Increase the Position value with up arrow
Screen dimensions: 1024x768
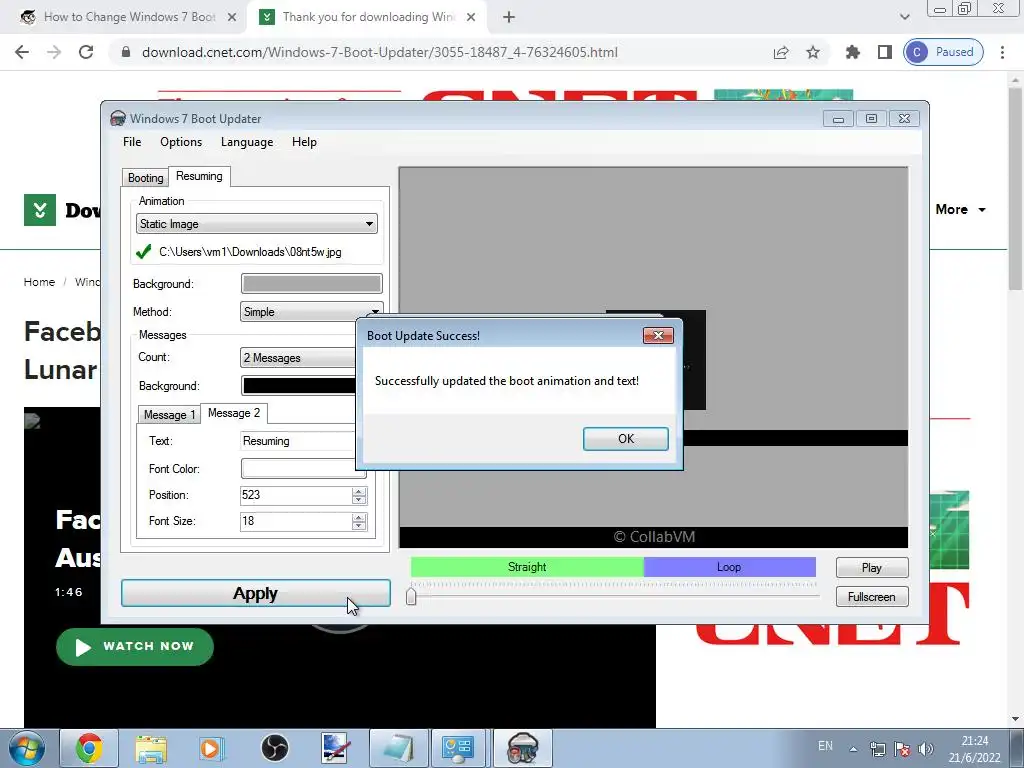359,491
